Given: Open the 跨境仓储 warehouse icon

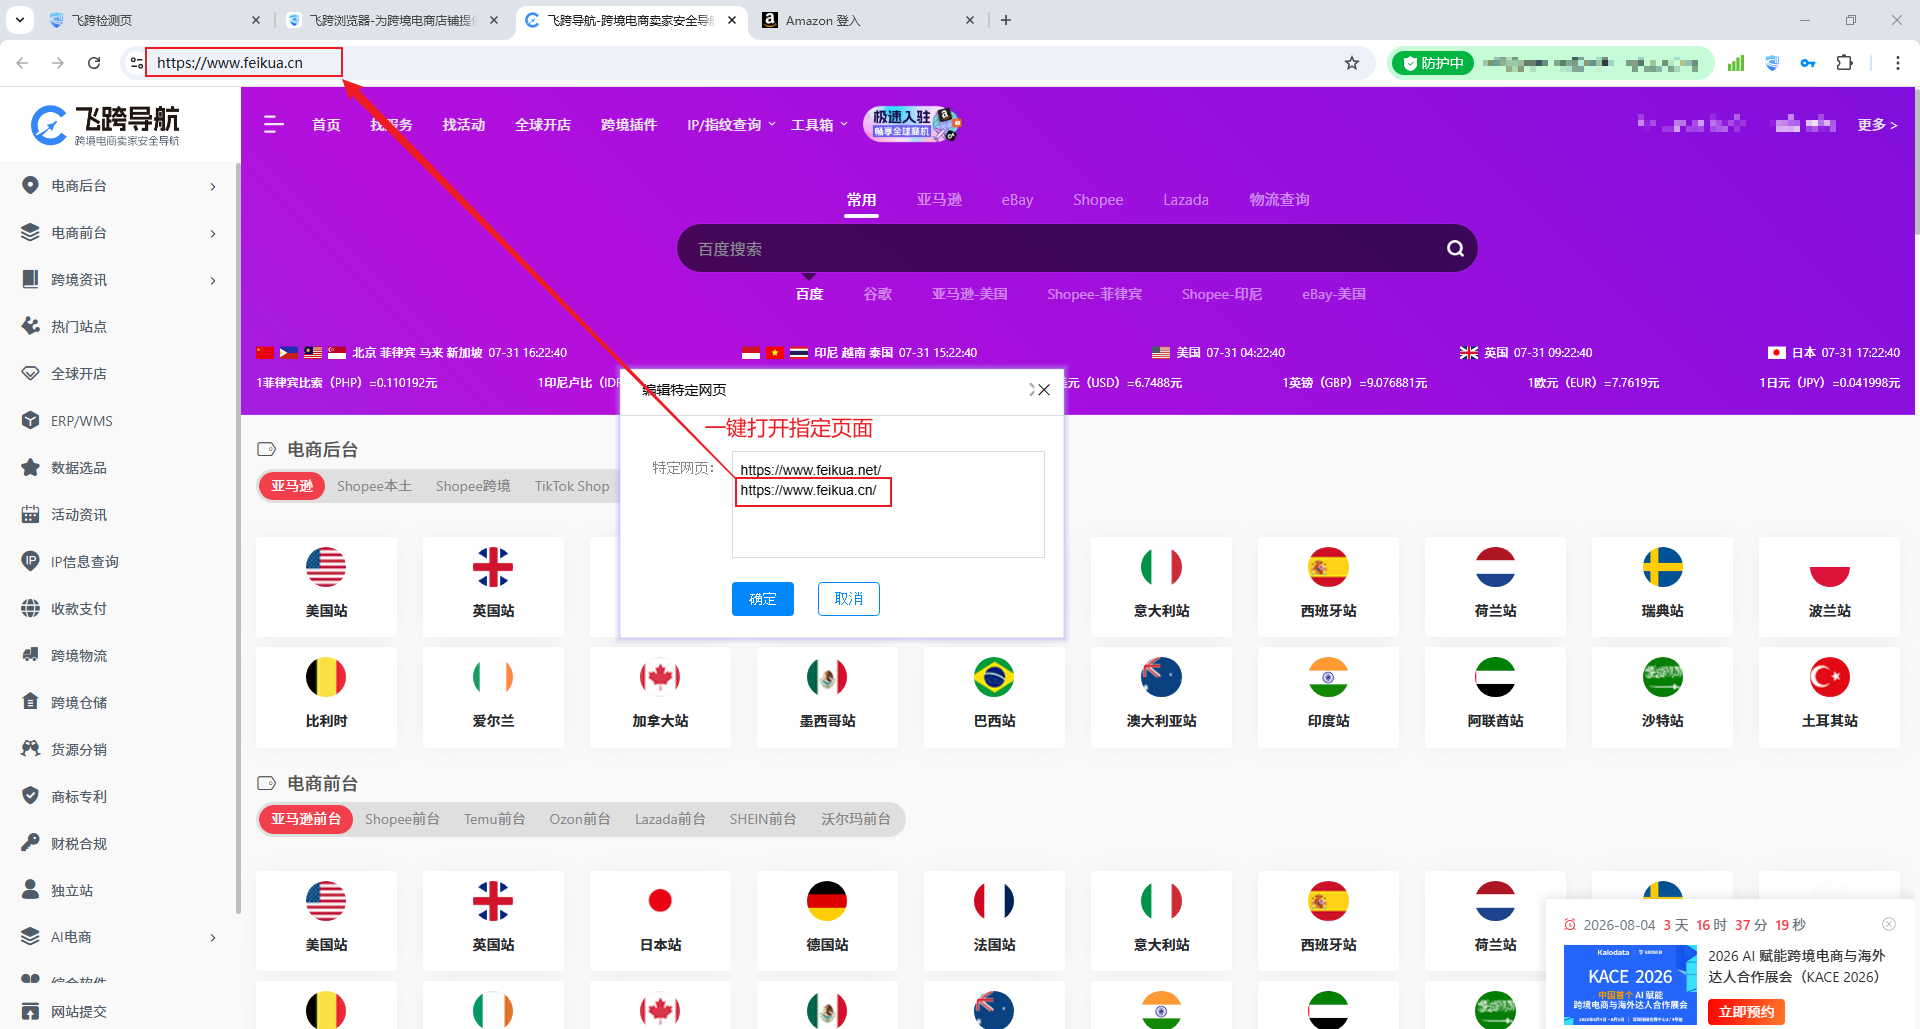Looking at the screenshot, I should [31, 702].
